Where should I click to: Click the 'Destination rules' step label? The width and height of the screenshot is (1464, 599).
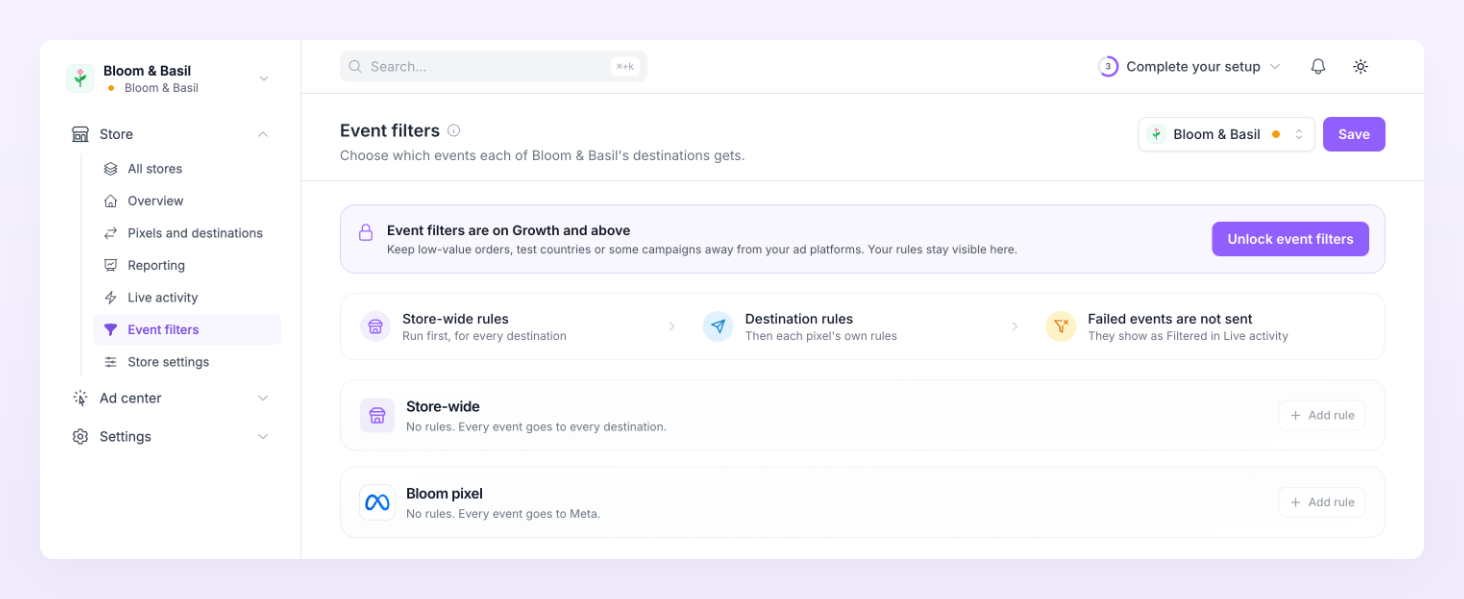[x=799, y=319]
